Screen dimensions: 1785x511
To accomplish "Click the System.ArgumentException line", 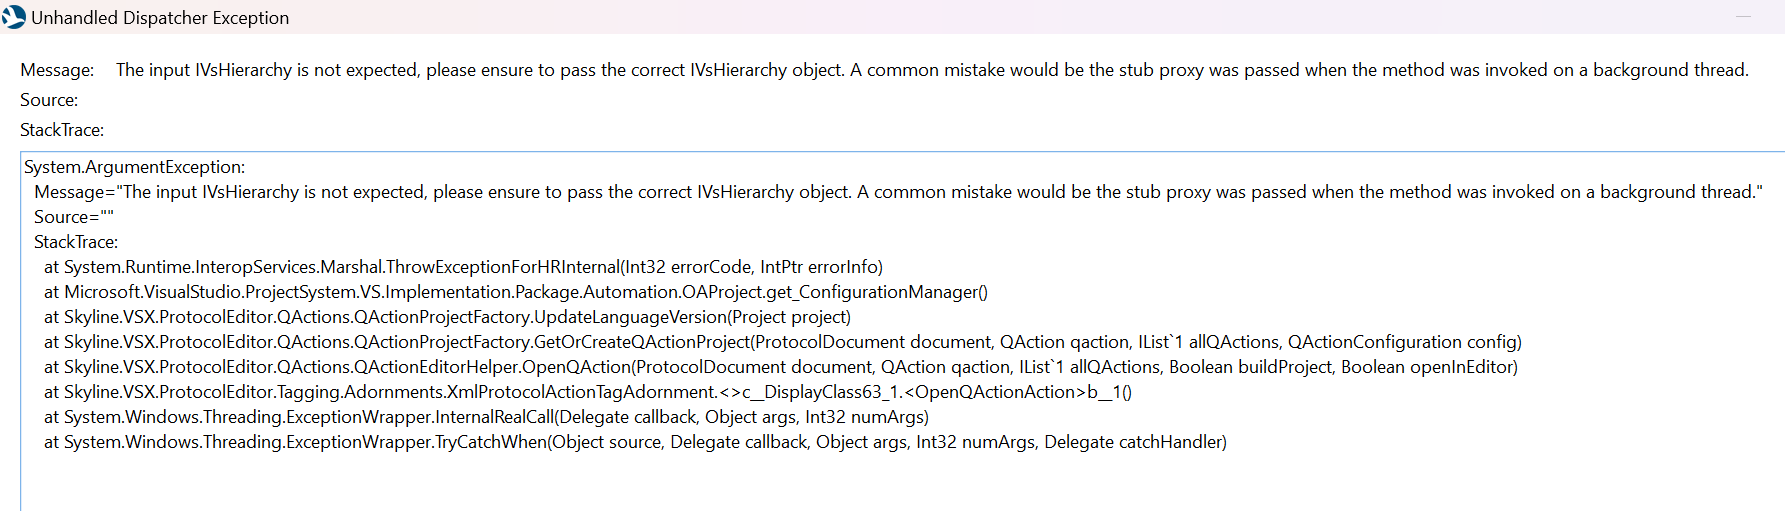I will coord(134,167).
